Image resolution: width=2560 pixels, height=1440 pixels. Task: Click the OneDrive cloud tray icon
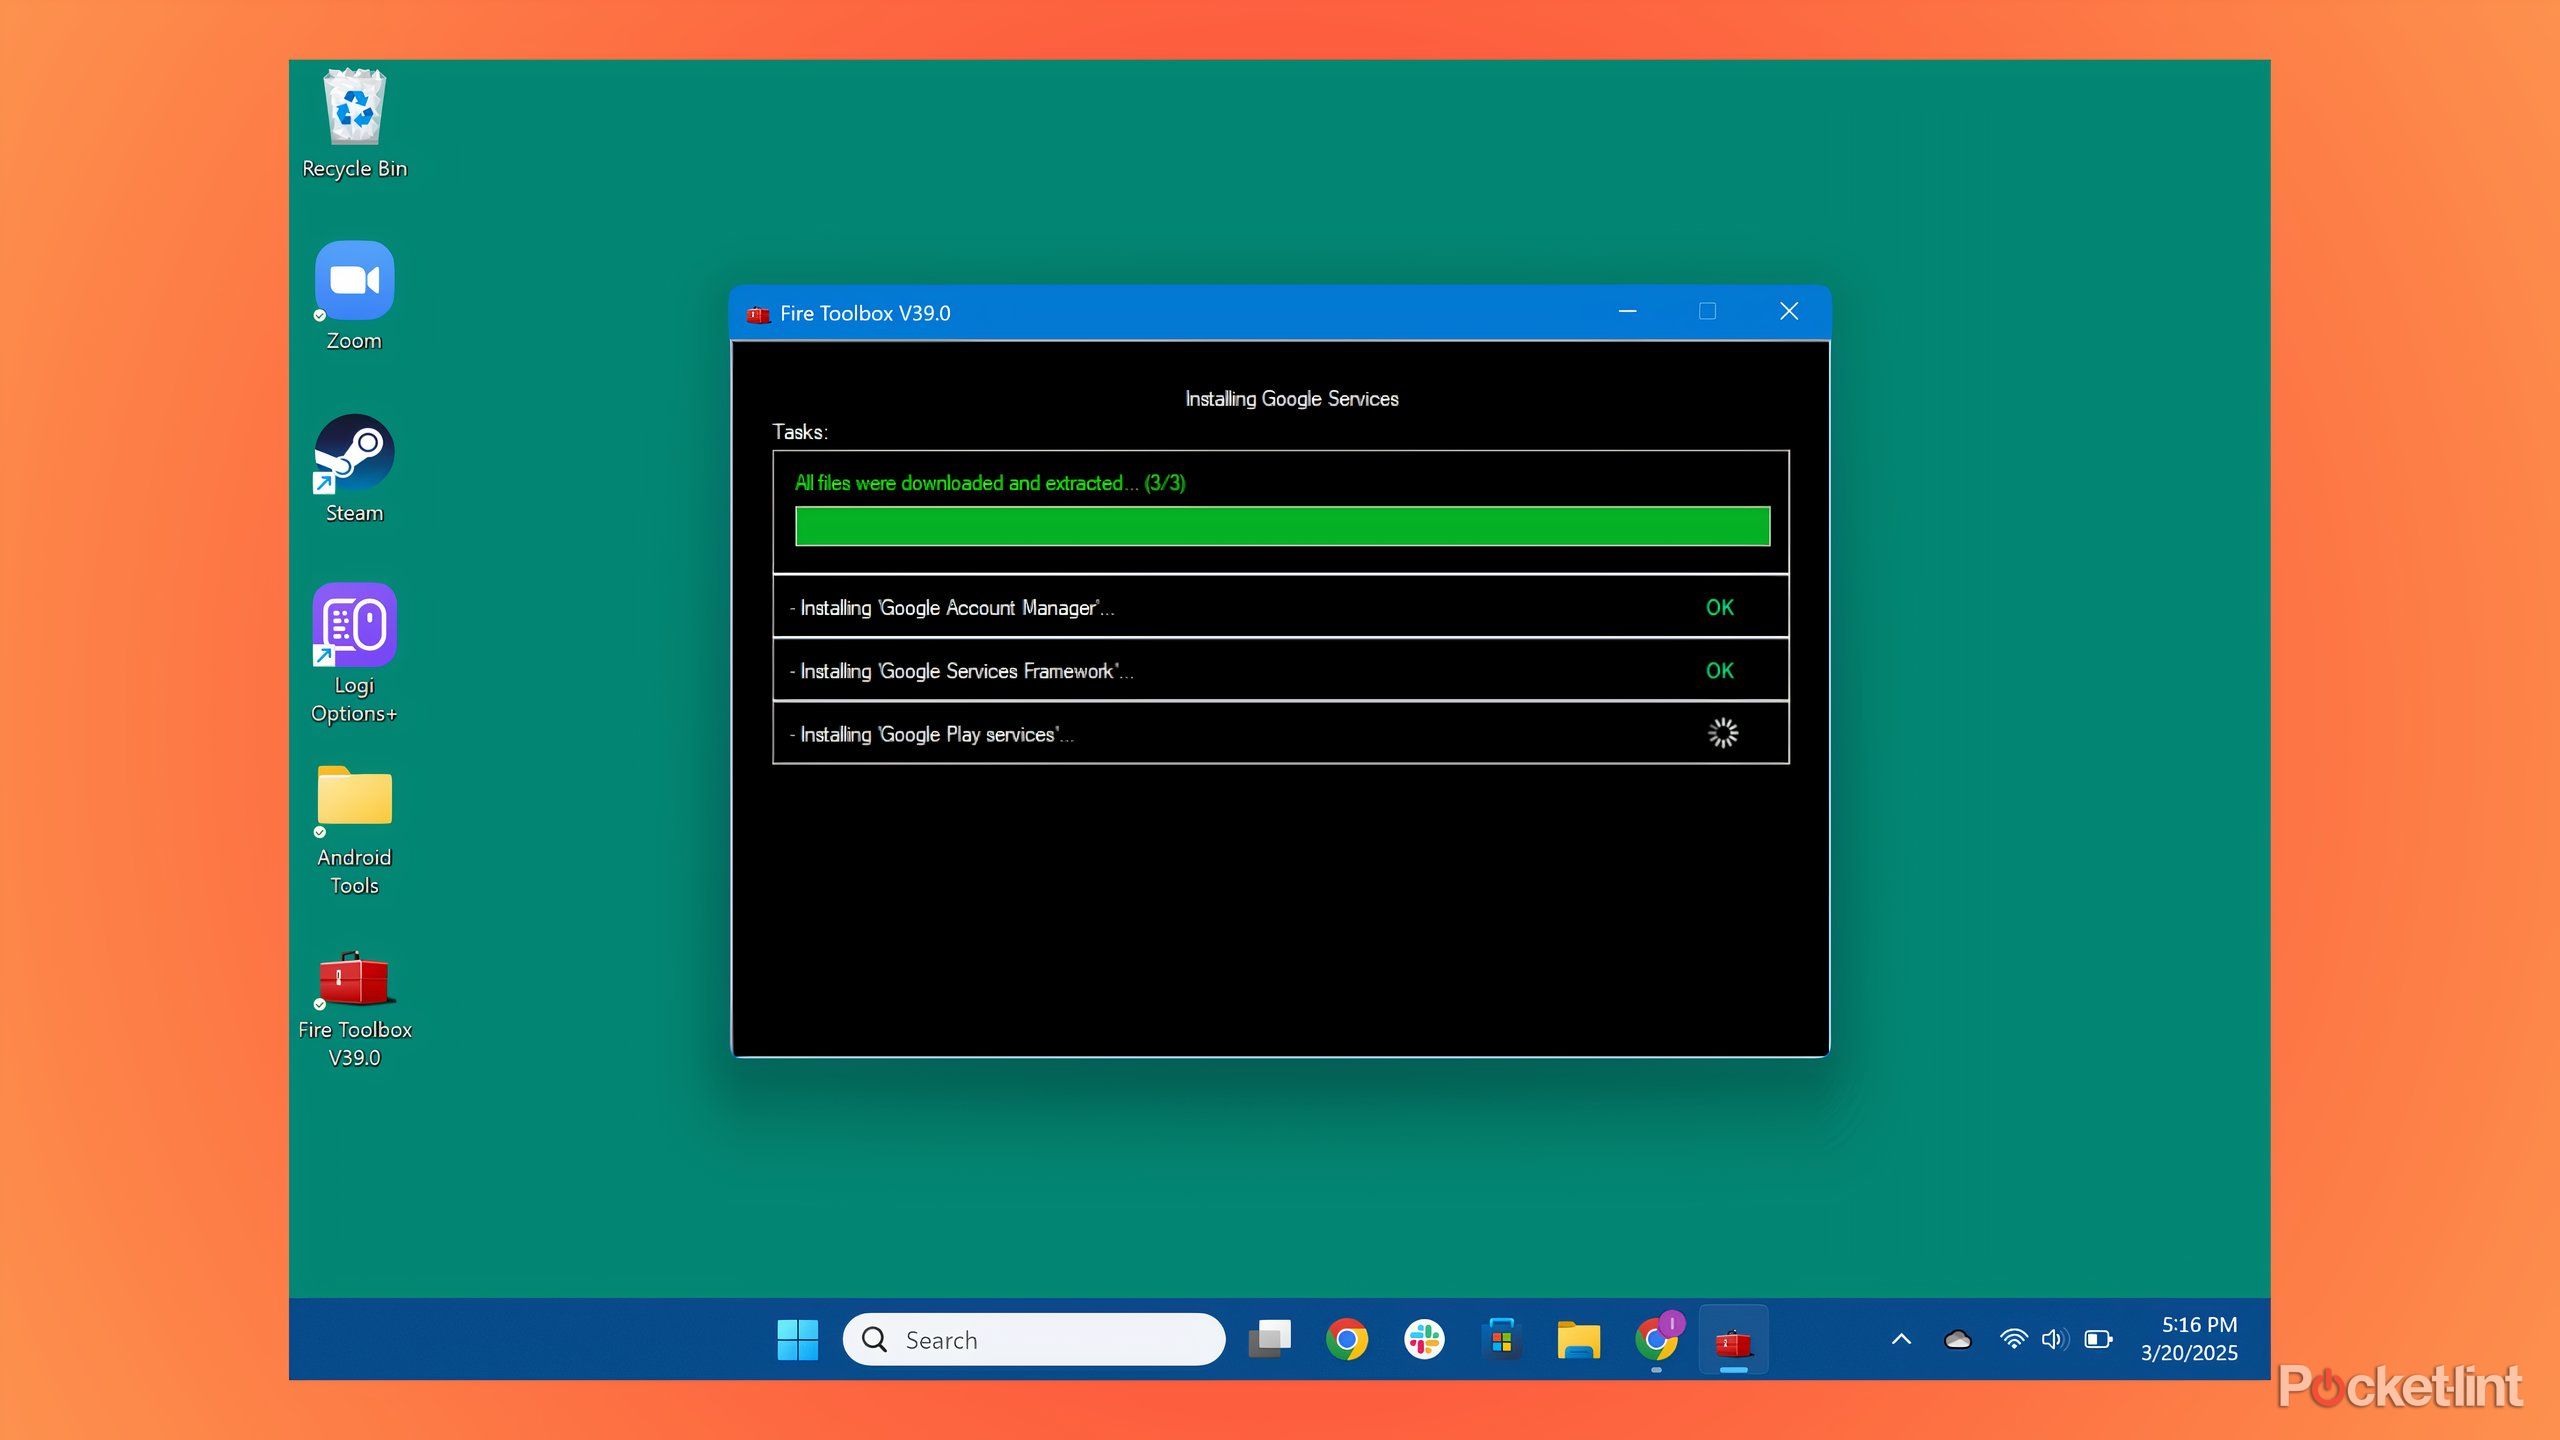(x=1957, y=1339)
